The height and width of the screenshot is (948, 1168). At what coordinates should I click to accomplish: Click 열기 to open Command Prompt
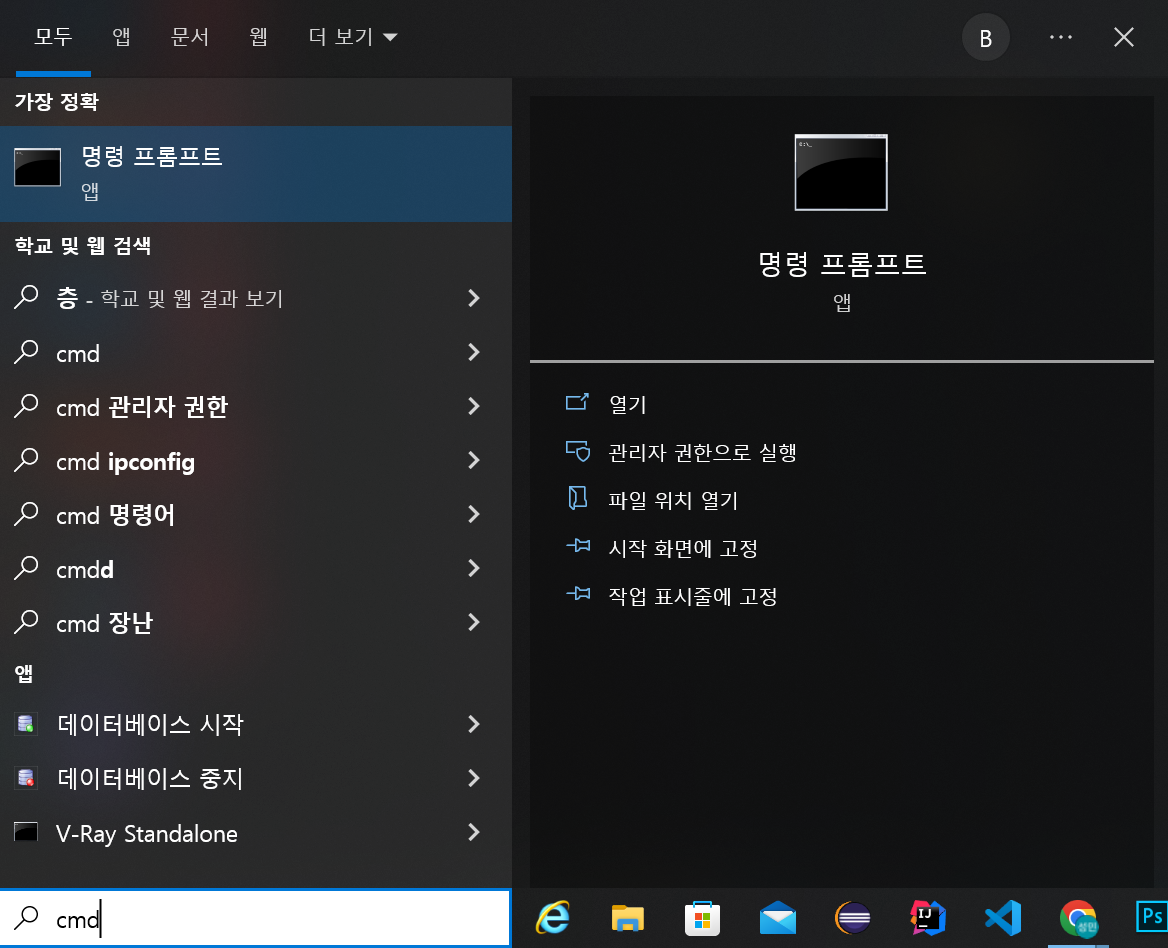coord(628,404)
